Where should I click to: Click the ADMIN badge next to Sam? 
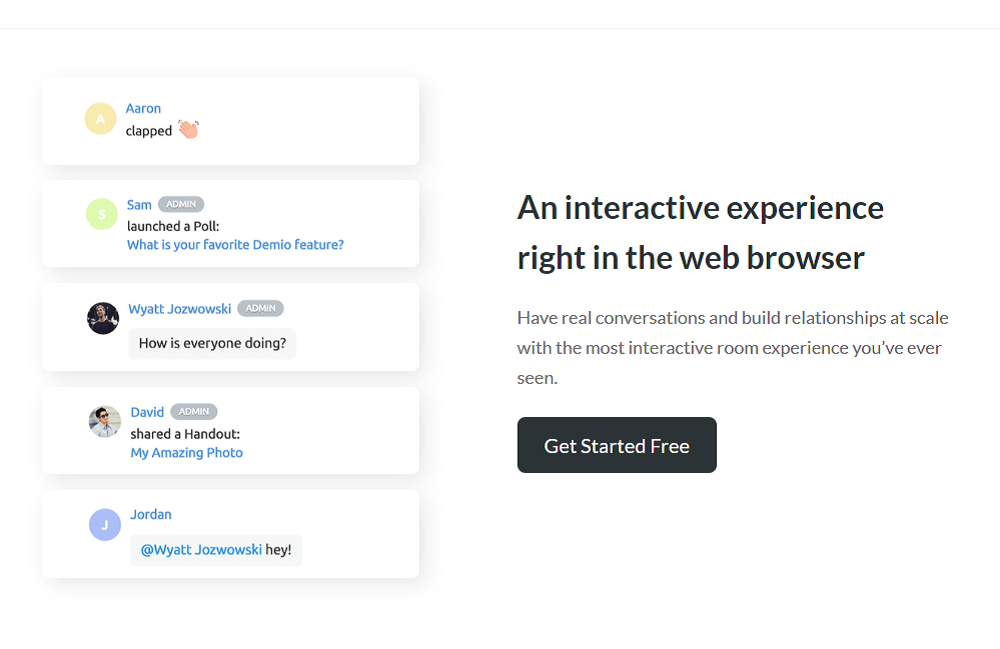click(181, 205)
